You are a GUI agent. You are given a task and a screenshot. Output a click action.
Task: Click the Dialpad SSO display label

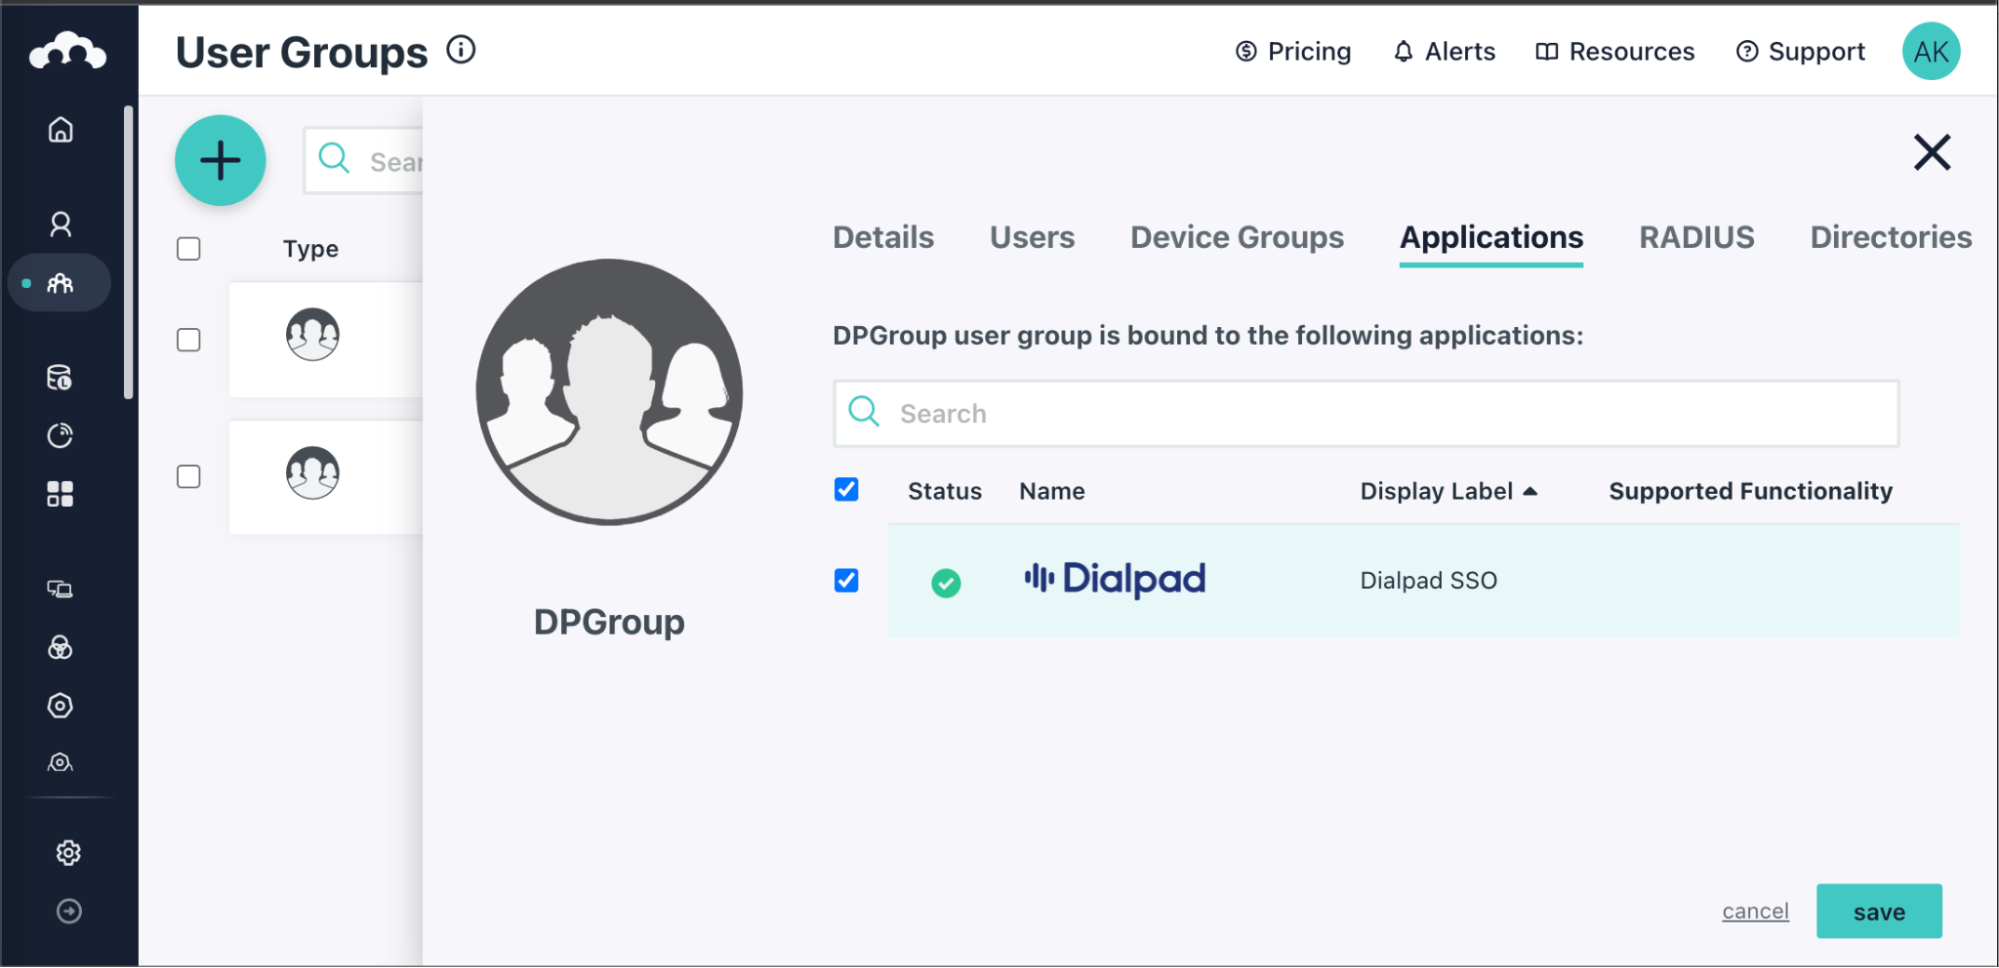click(1428, 581)
